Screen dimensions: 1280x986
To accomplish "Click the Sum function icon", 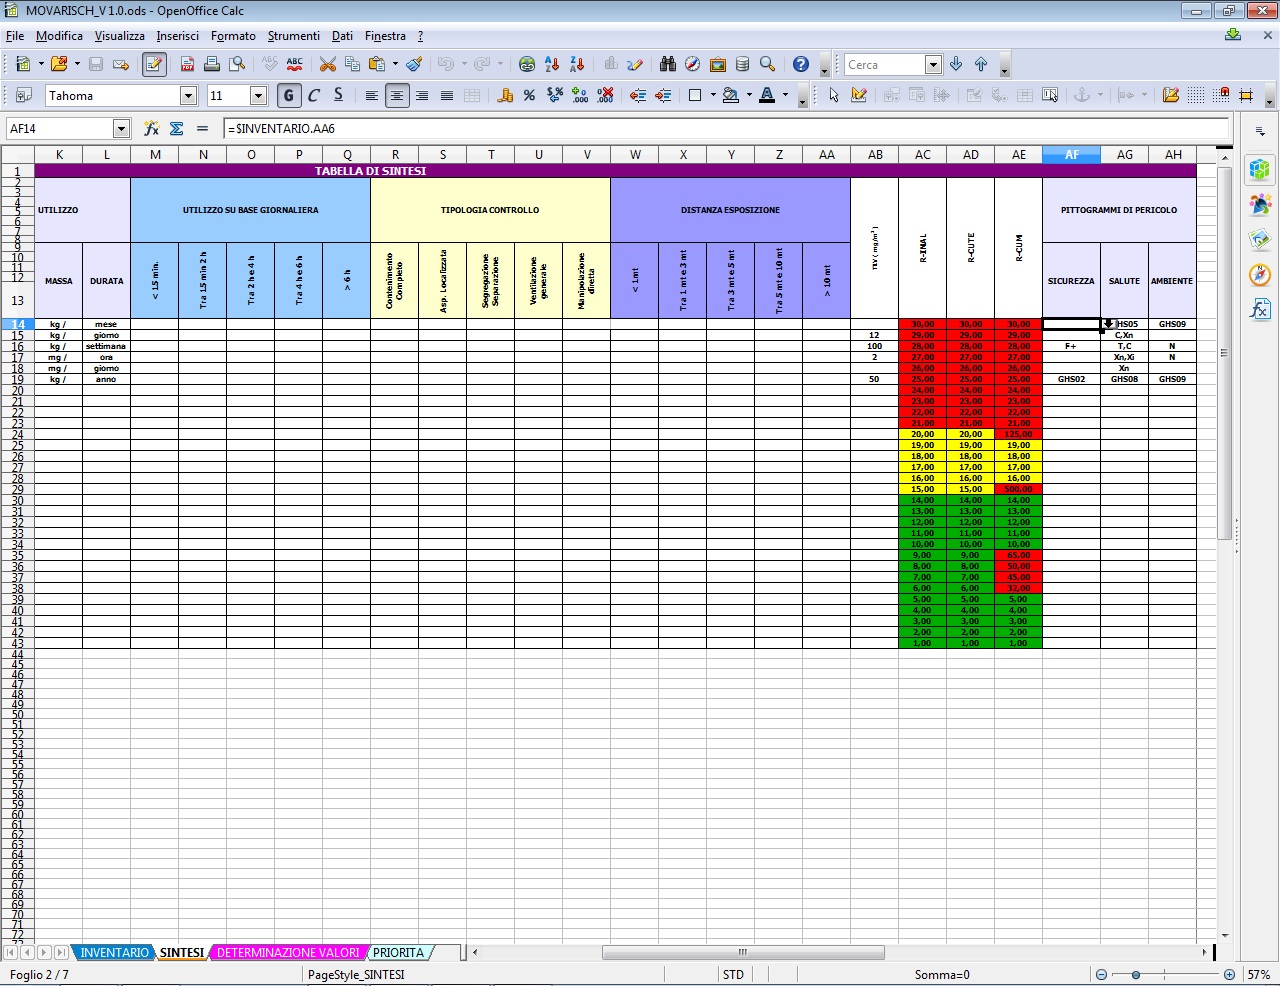I will point(177,128).
